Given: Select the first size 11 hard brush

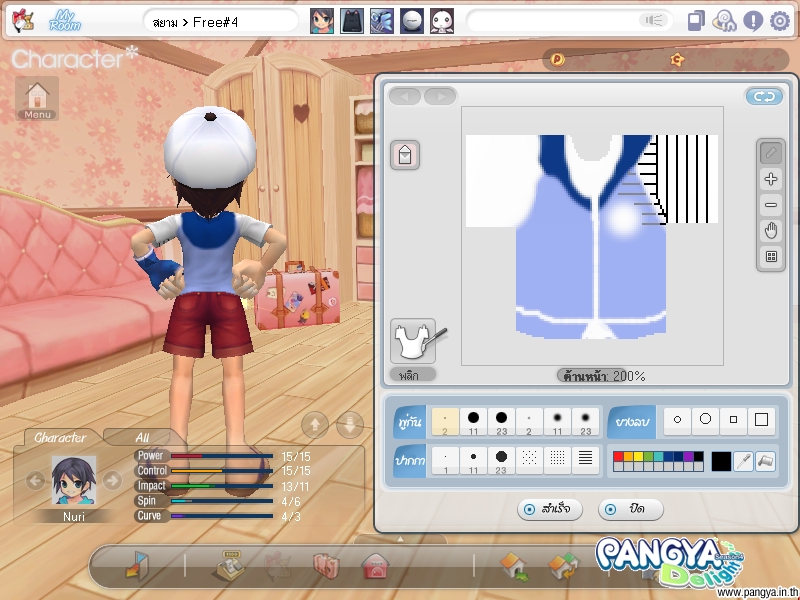Looking at the screenshot, I should tap(473, 421).
